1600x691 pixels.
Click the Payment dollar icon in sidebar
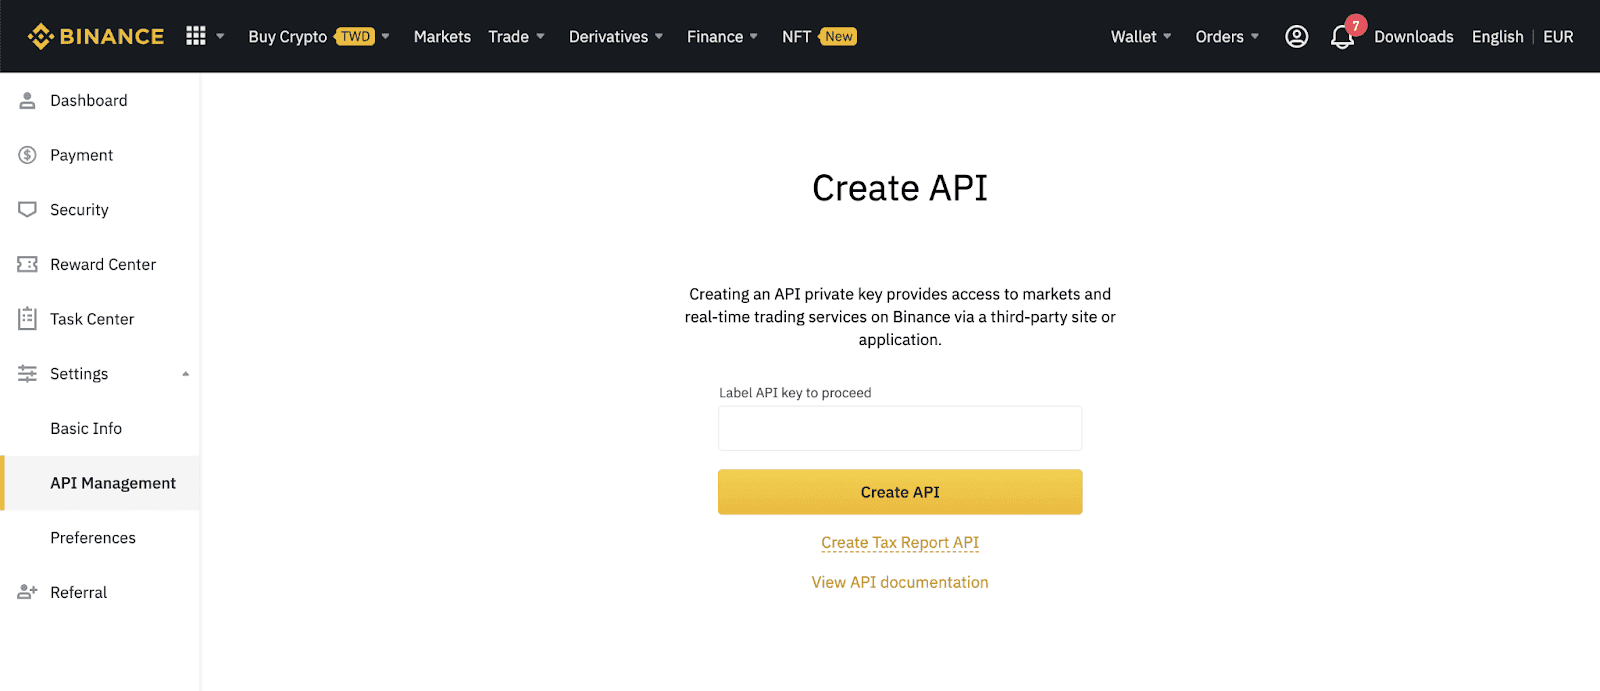tap(27, 155)
